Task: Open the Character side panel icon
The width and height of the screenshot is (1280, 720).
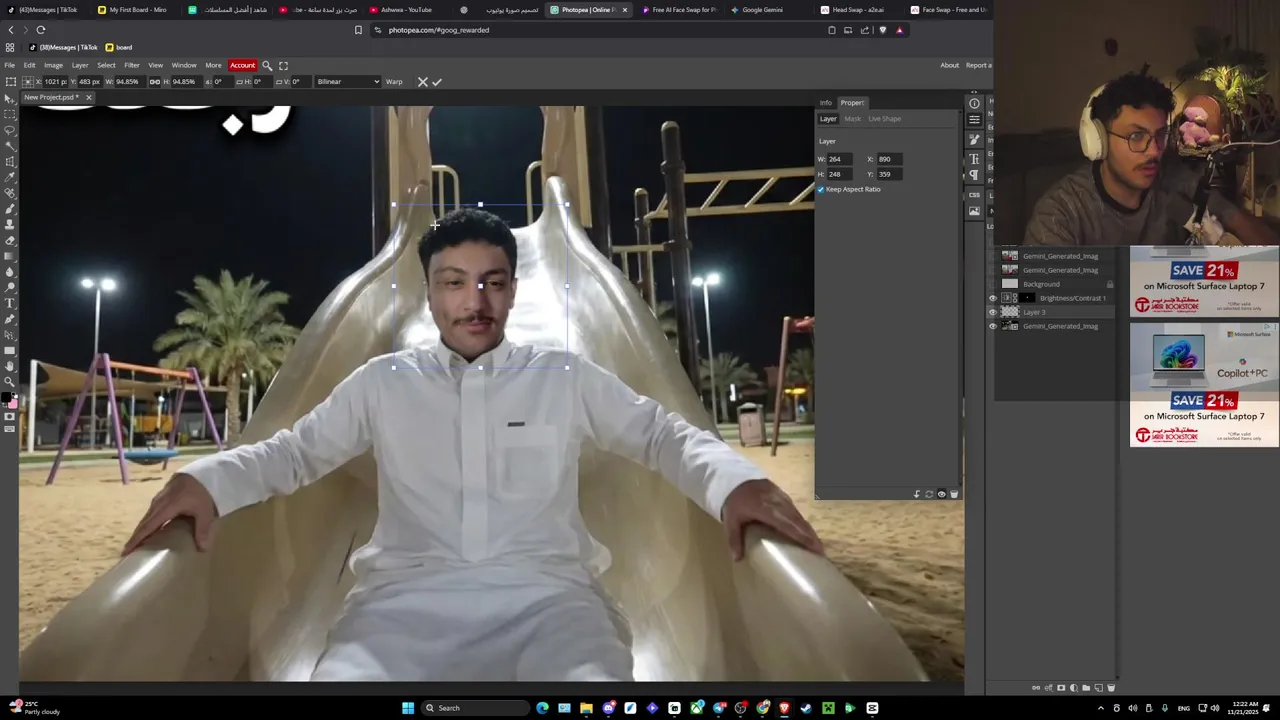Action: 974,159
